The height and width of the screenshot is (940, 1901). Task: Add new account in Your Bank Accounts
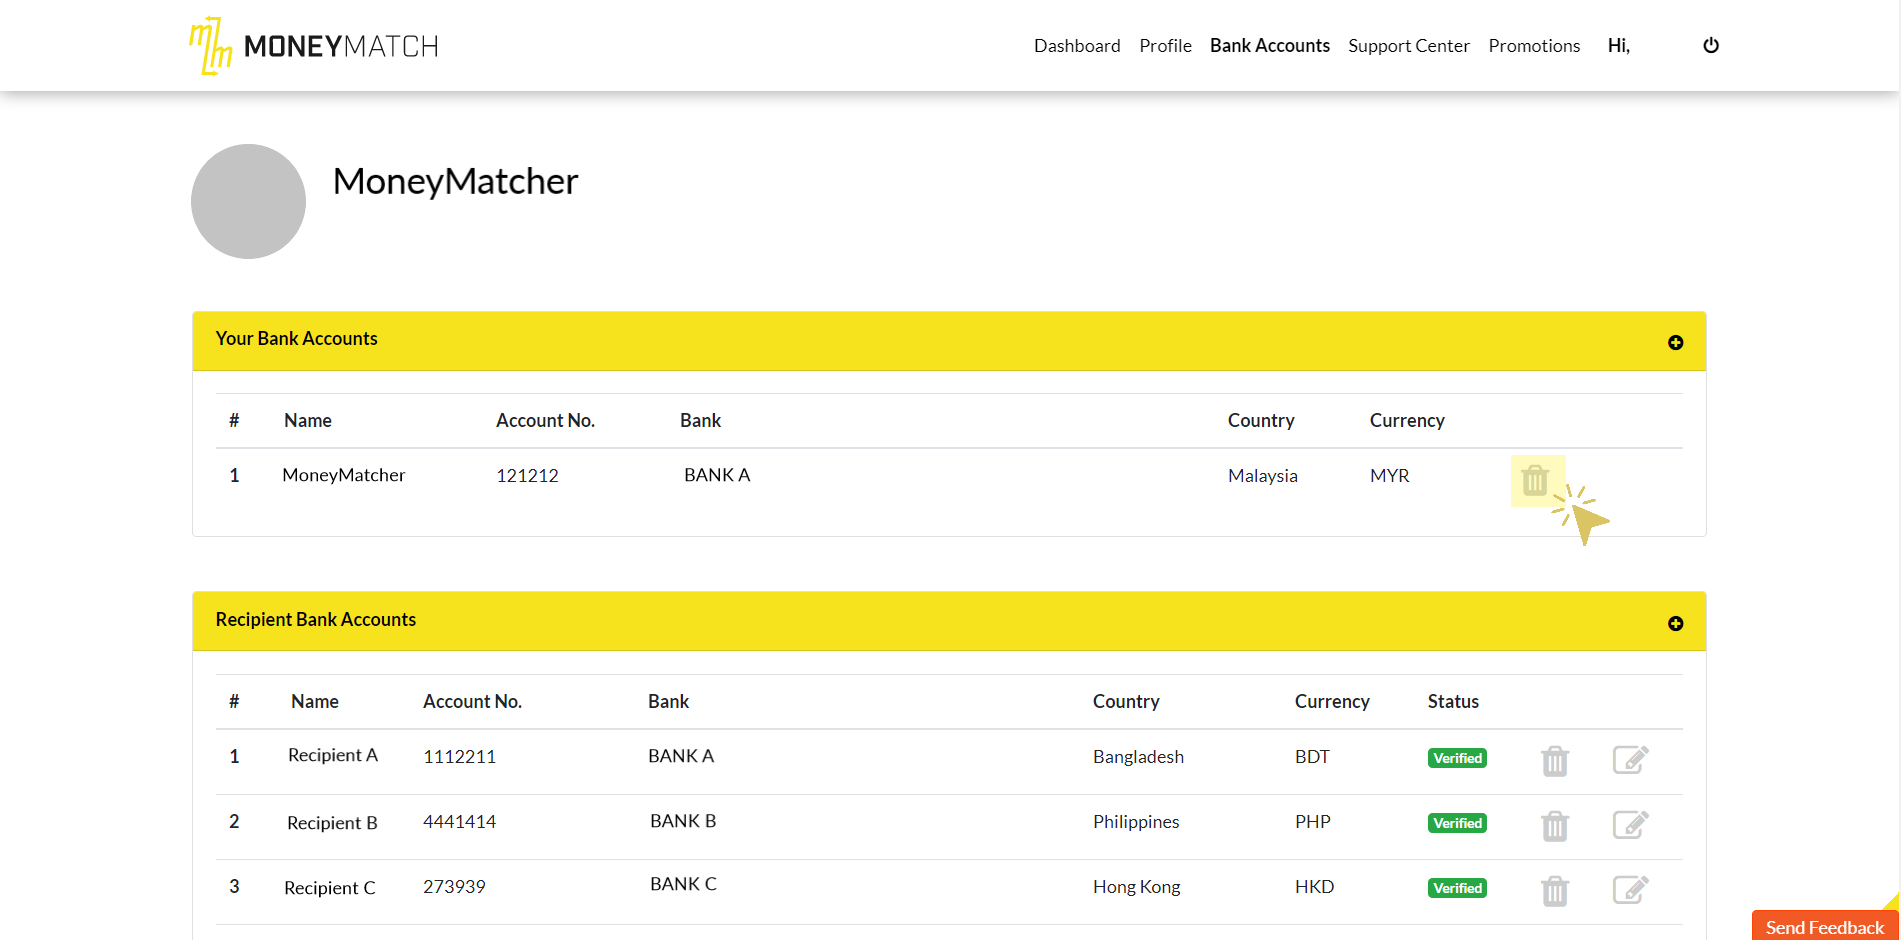1675,343
